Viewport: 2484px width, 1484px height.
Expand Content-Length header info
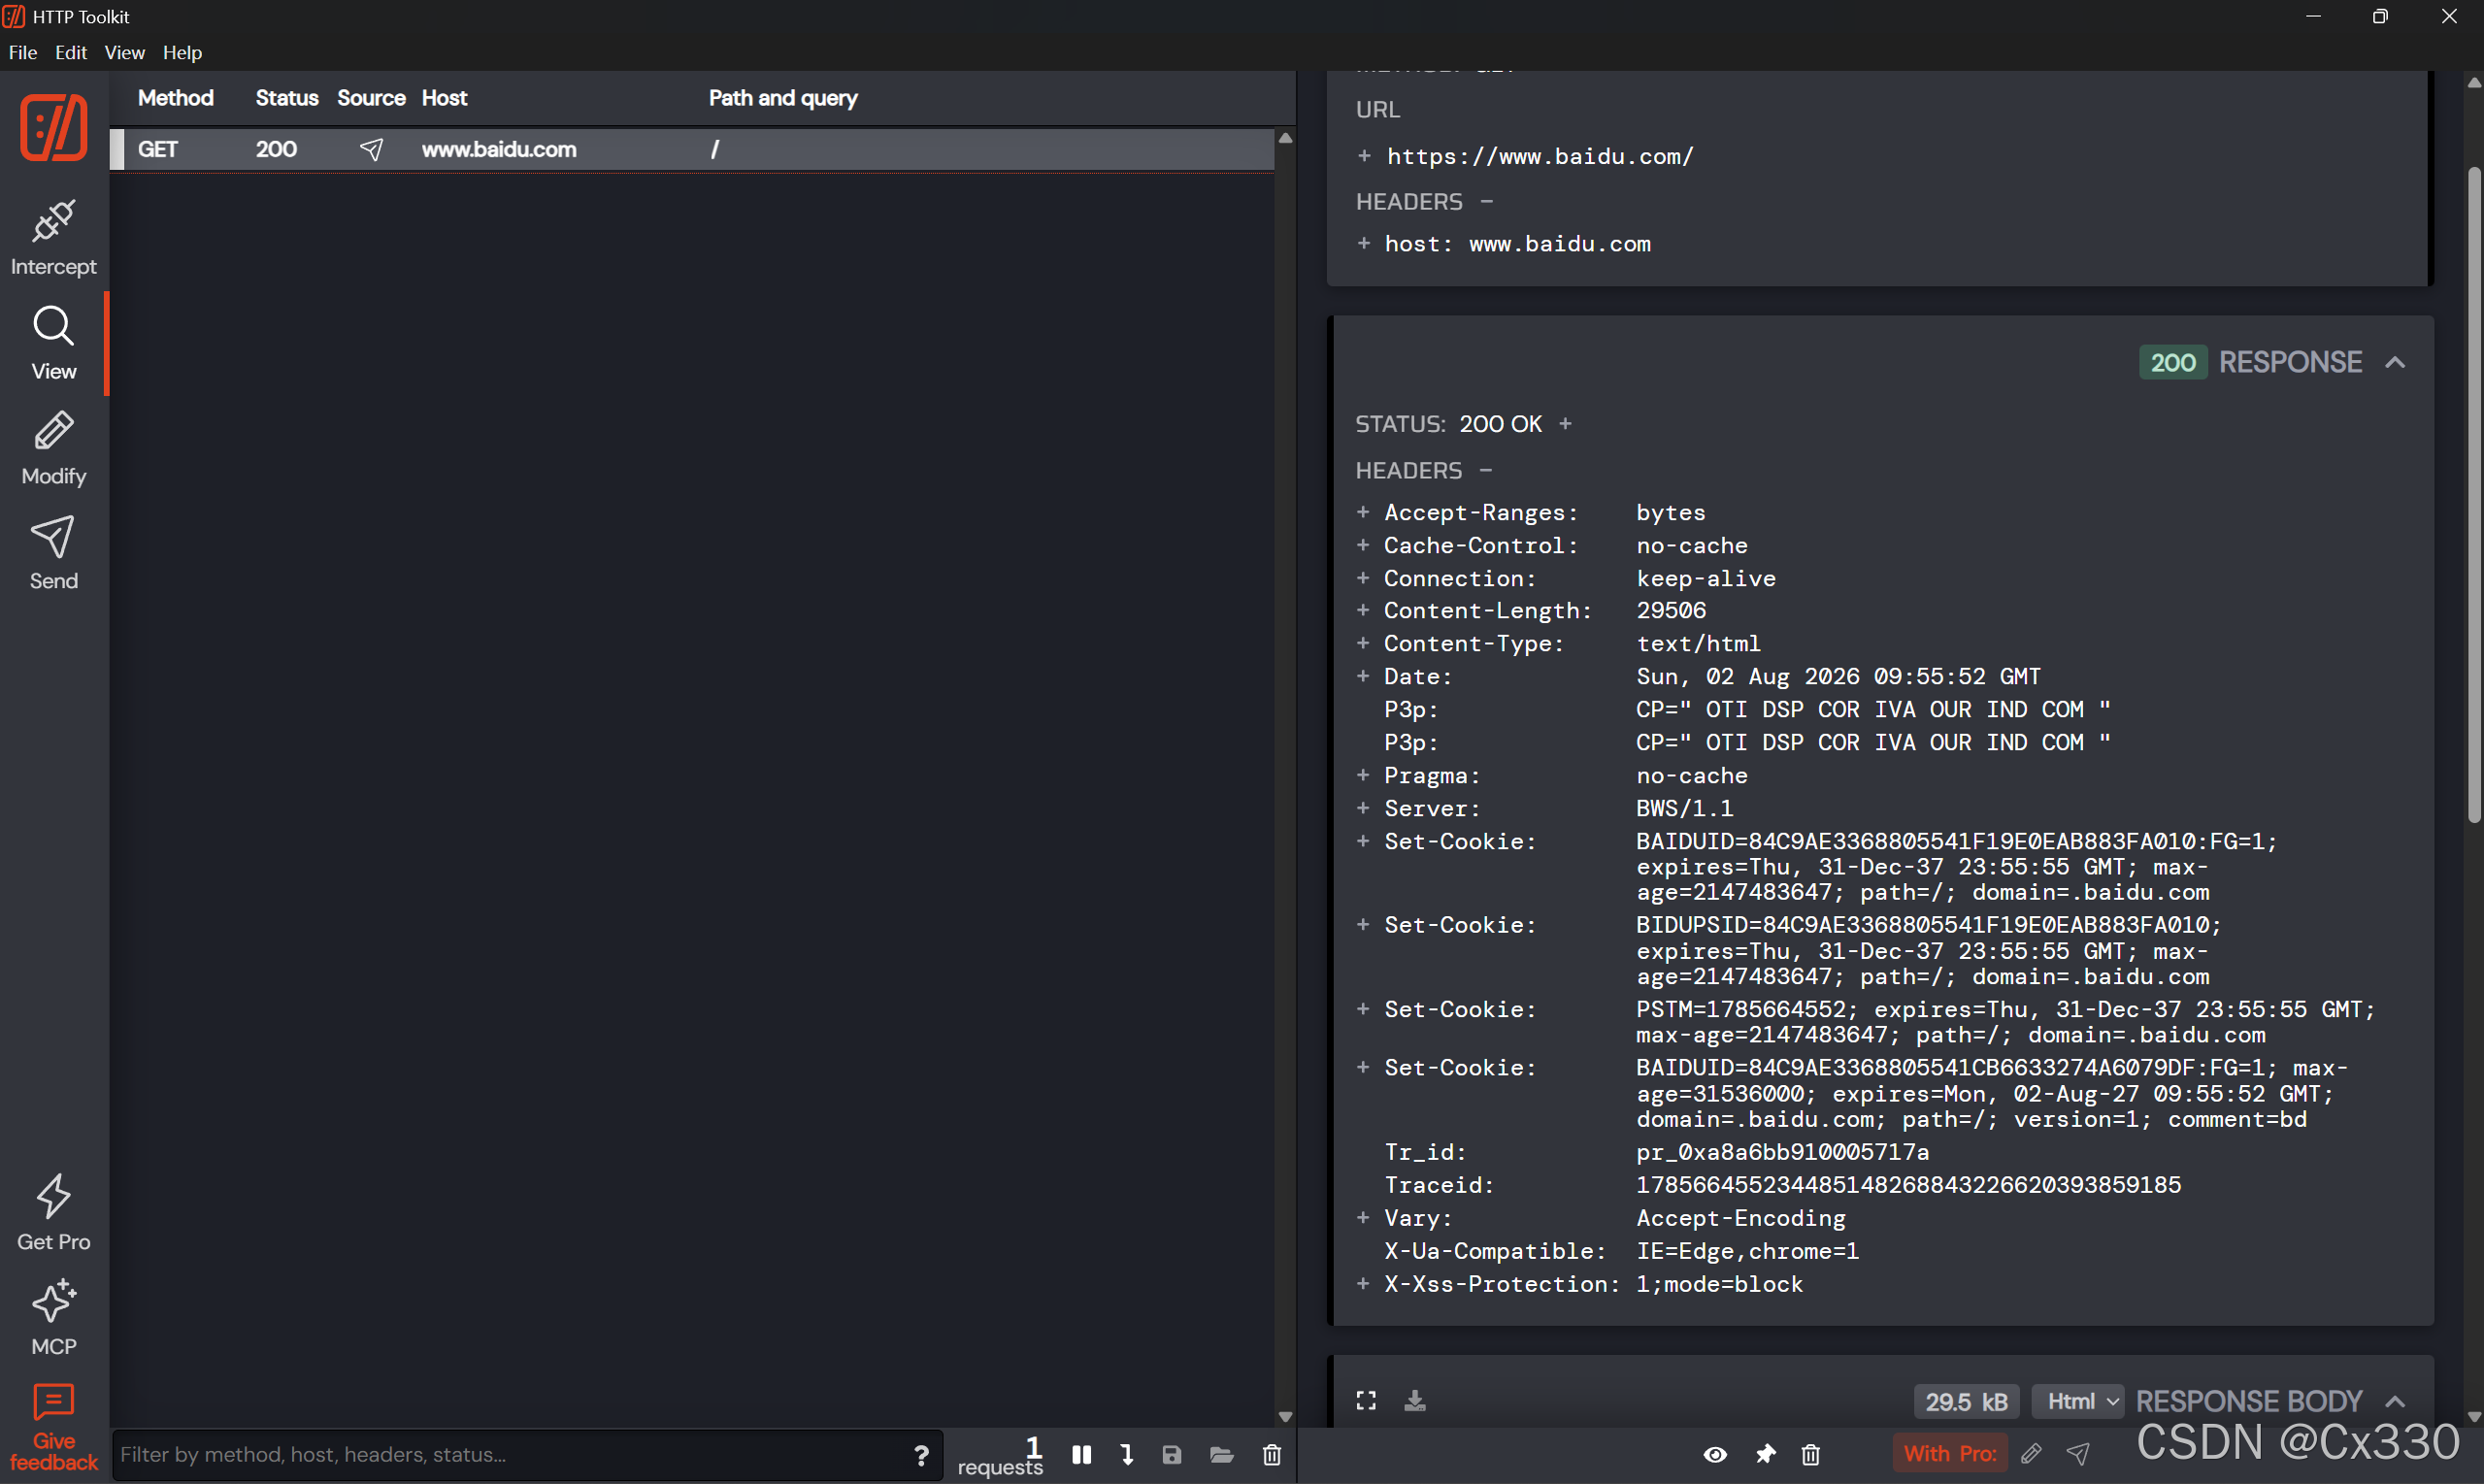(1363, 610)
